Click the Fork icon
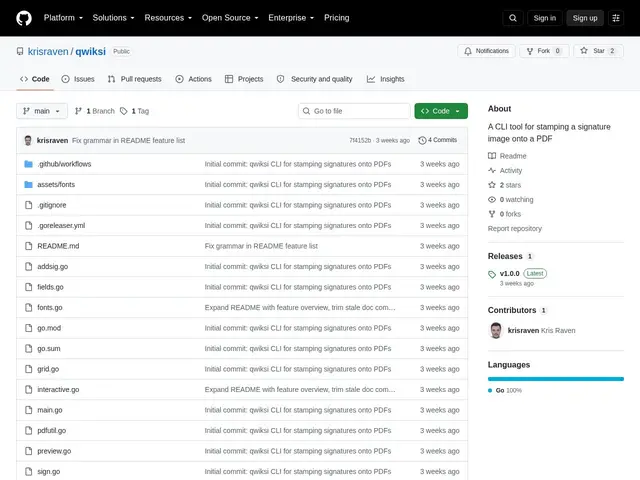The image size is (640, 480). [530, 51]
